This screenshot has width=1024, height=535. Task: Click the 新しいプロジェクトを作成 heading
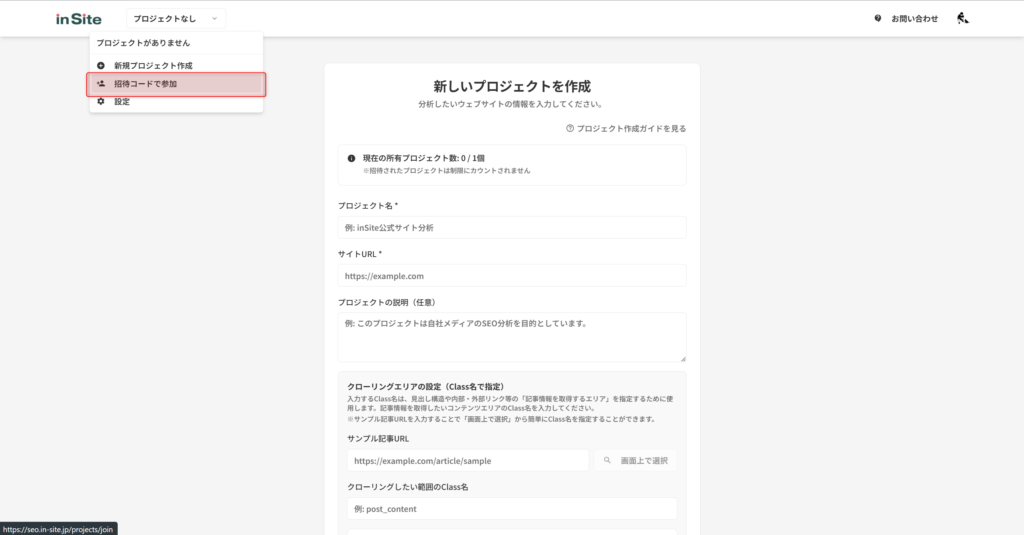(512, 86)
